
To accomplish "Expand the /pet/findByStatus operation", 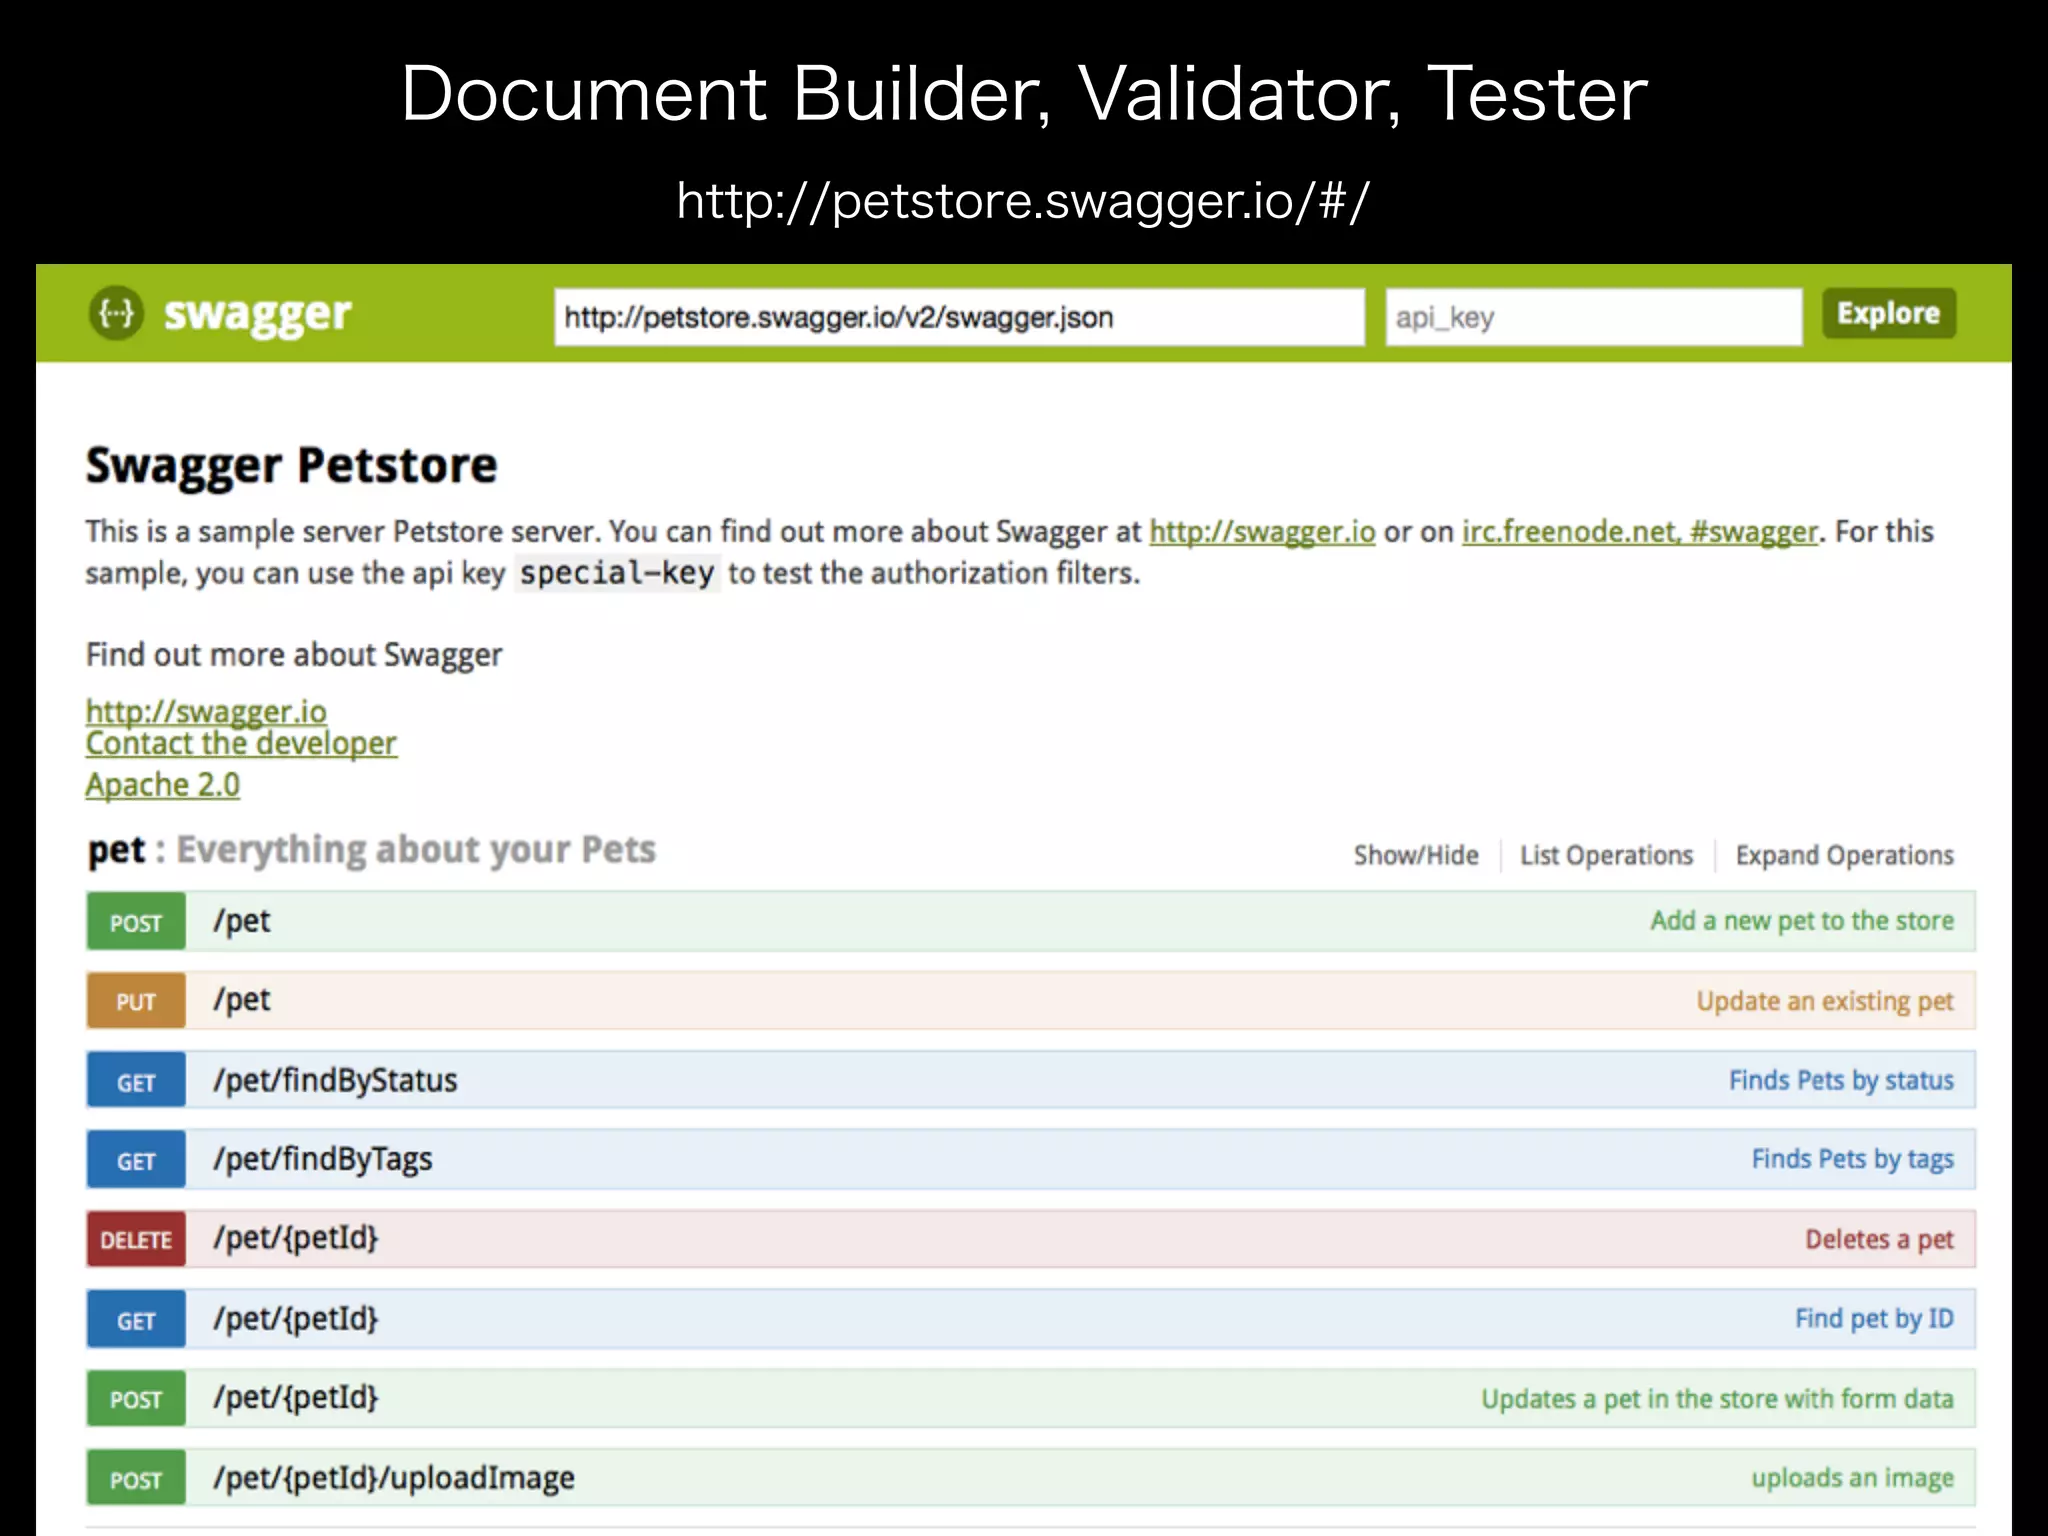I will click(335, 1080).
